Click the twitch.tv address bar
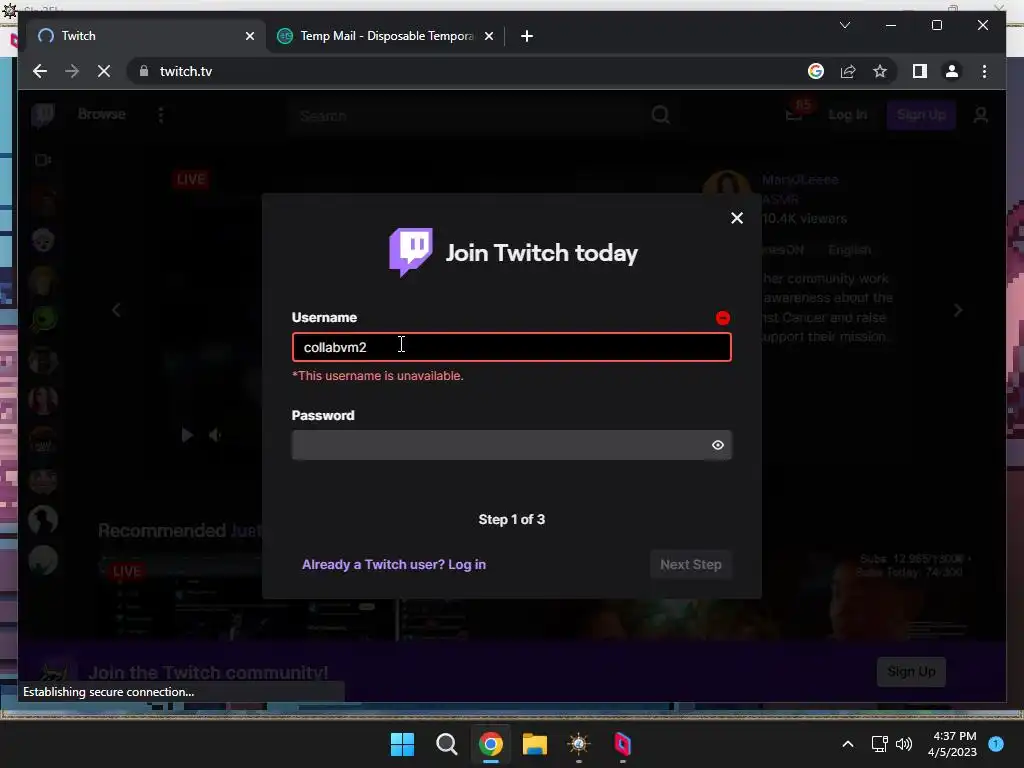Screen dimensions: 1024x768 [470, 71]
